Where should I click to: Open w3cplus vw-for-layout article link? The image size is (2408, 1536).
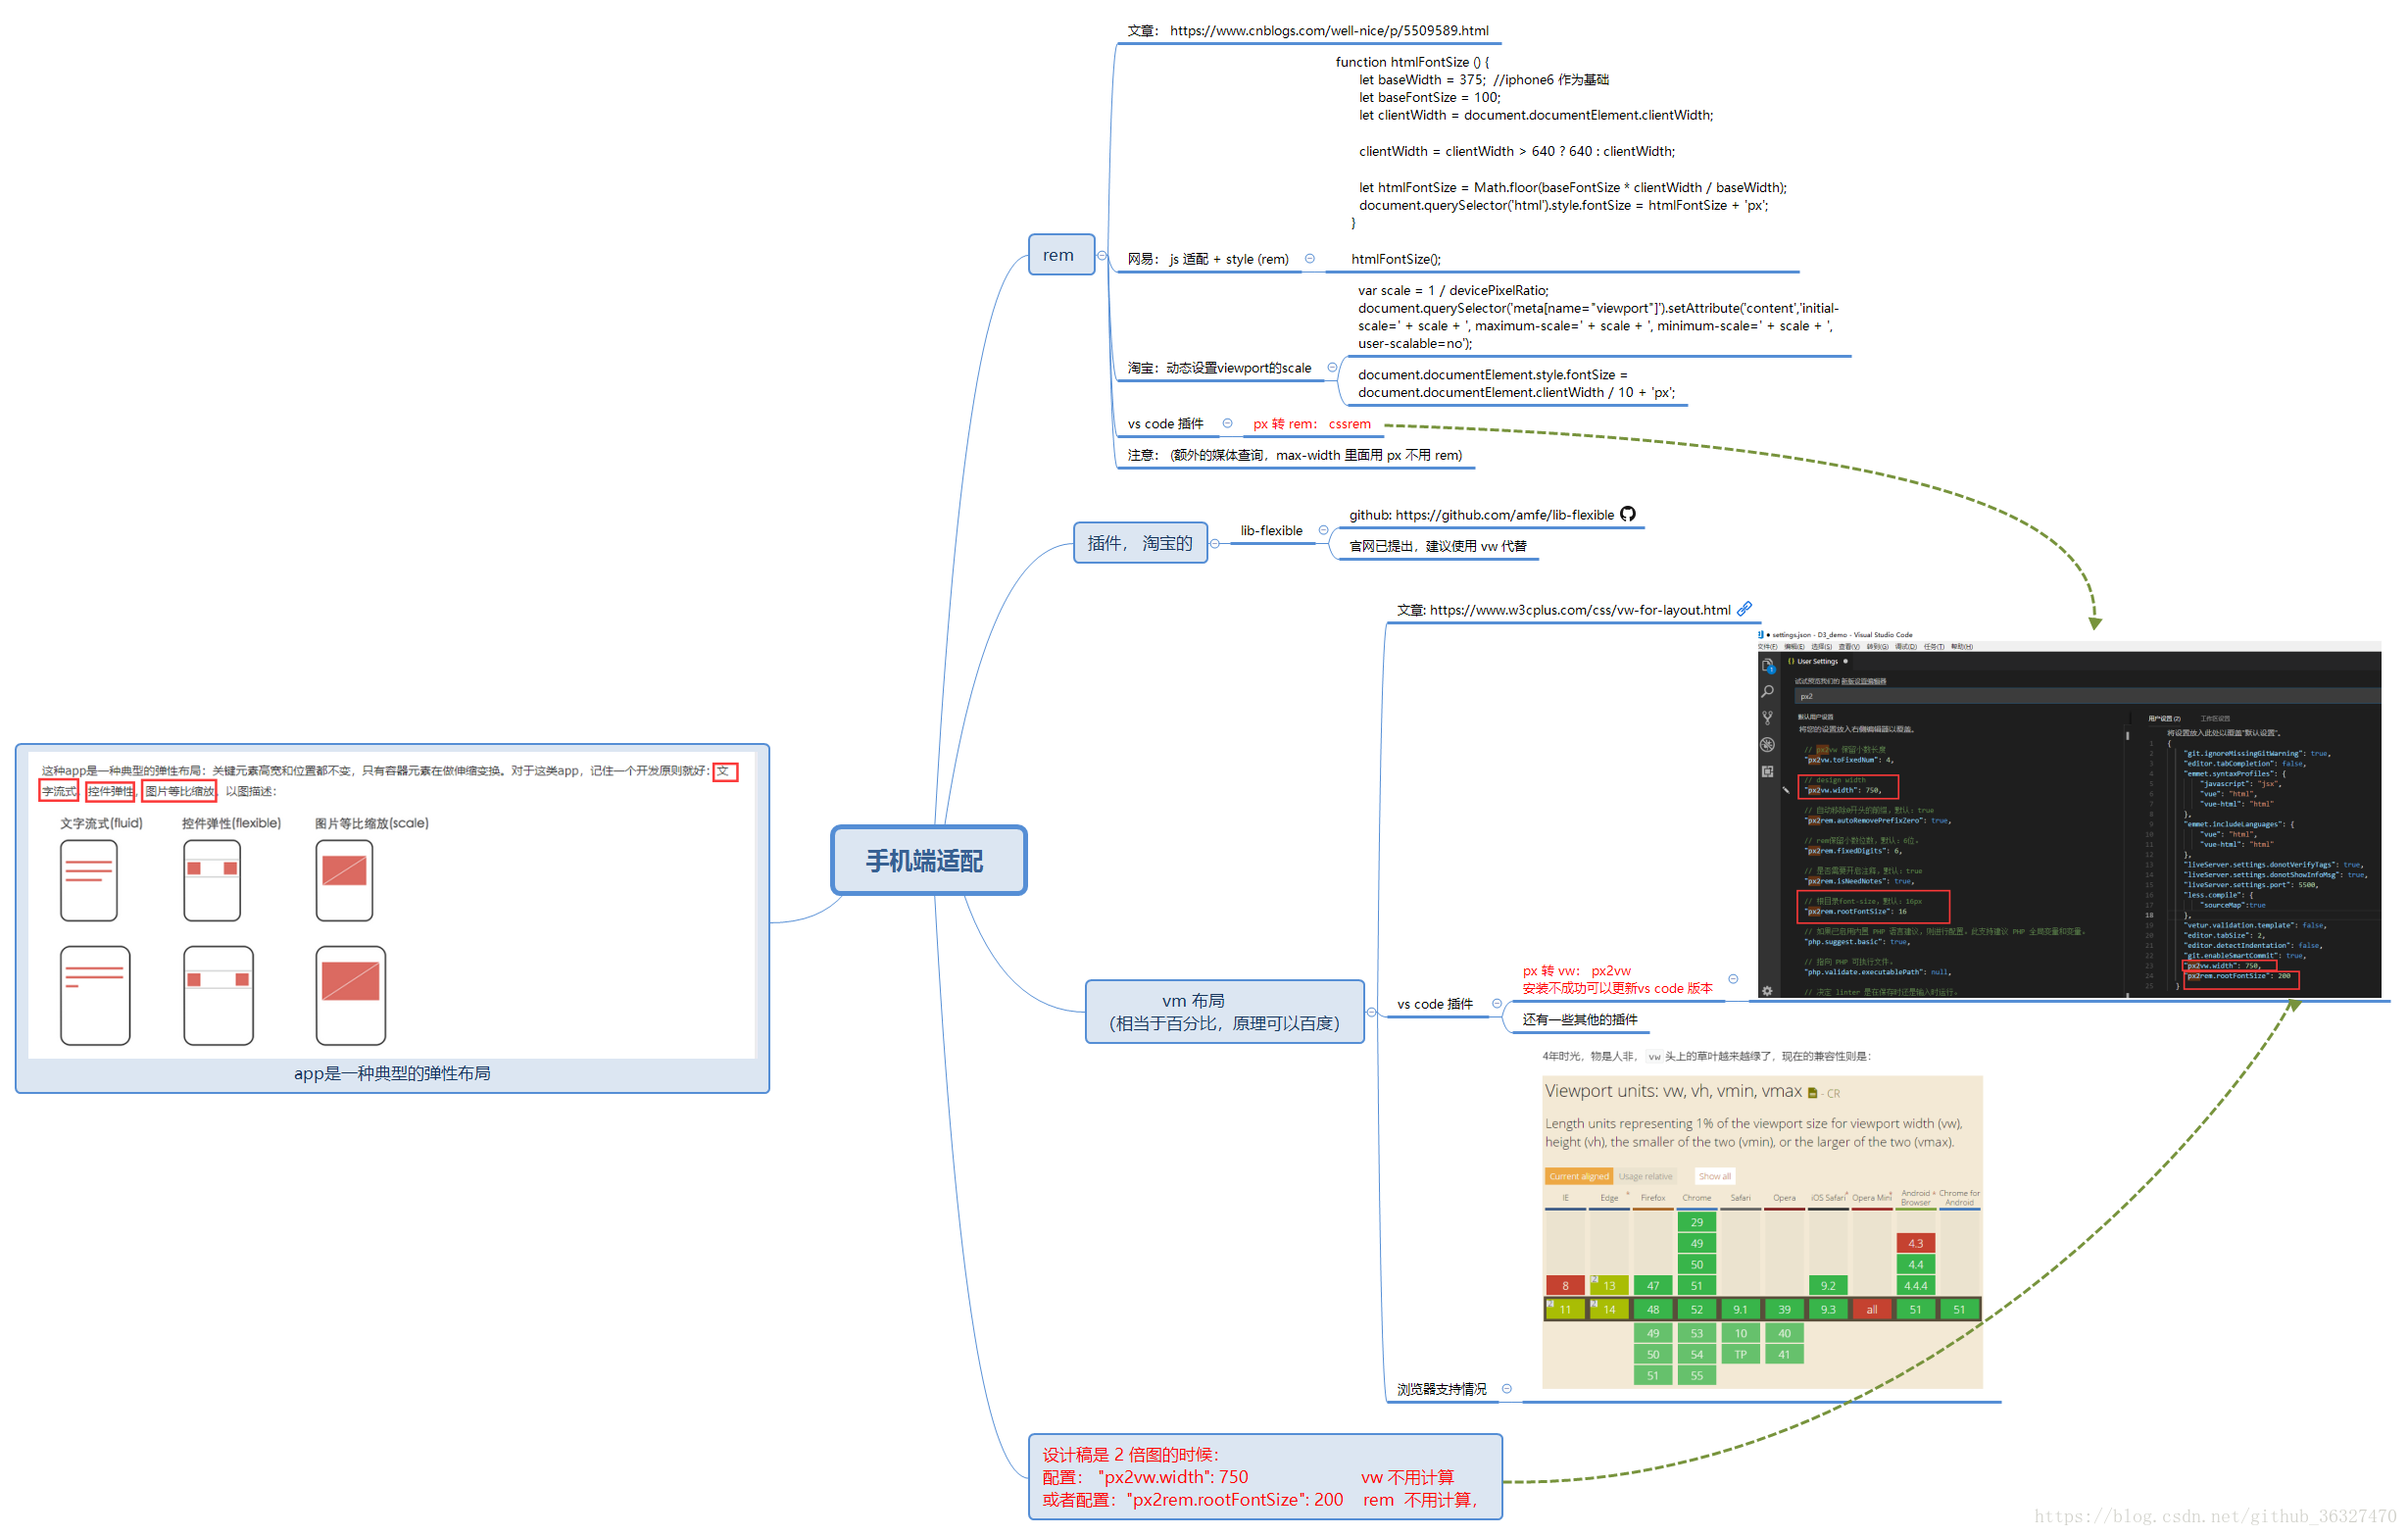click(1580, 610)
